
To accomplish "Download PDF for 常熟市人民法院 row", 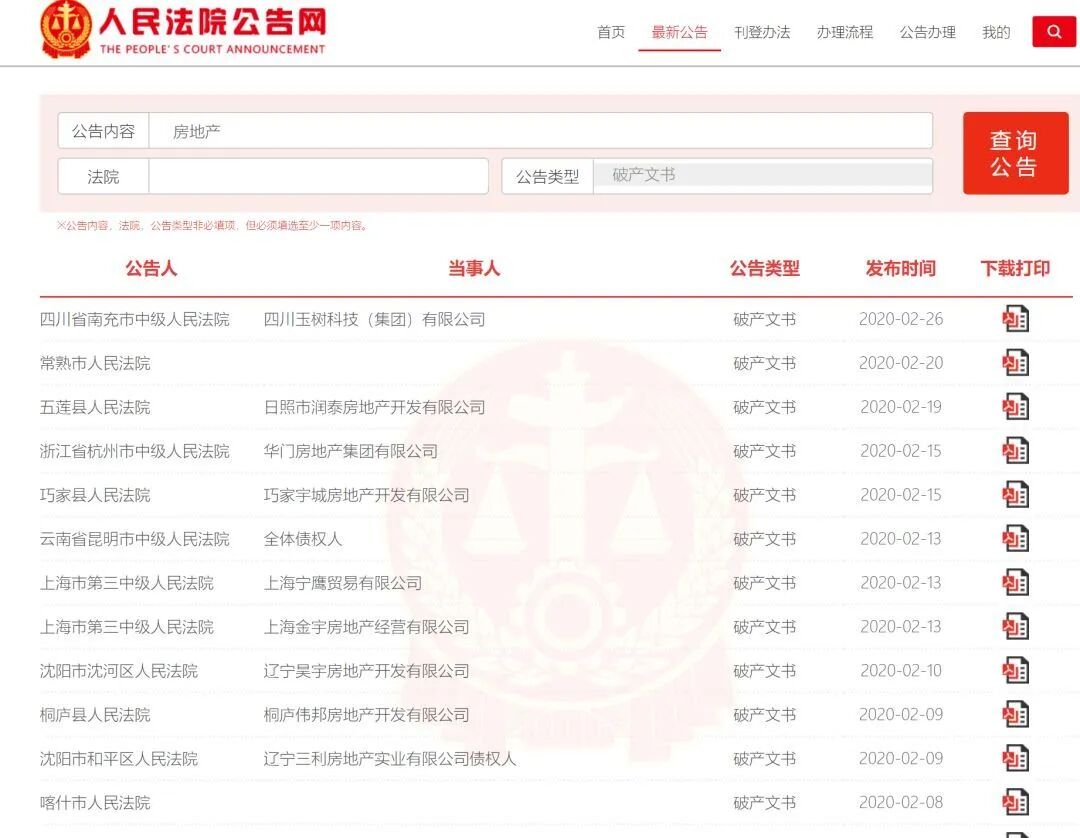I will pos(1015,363).
